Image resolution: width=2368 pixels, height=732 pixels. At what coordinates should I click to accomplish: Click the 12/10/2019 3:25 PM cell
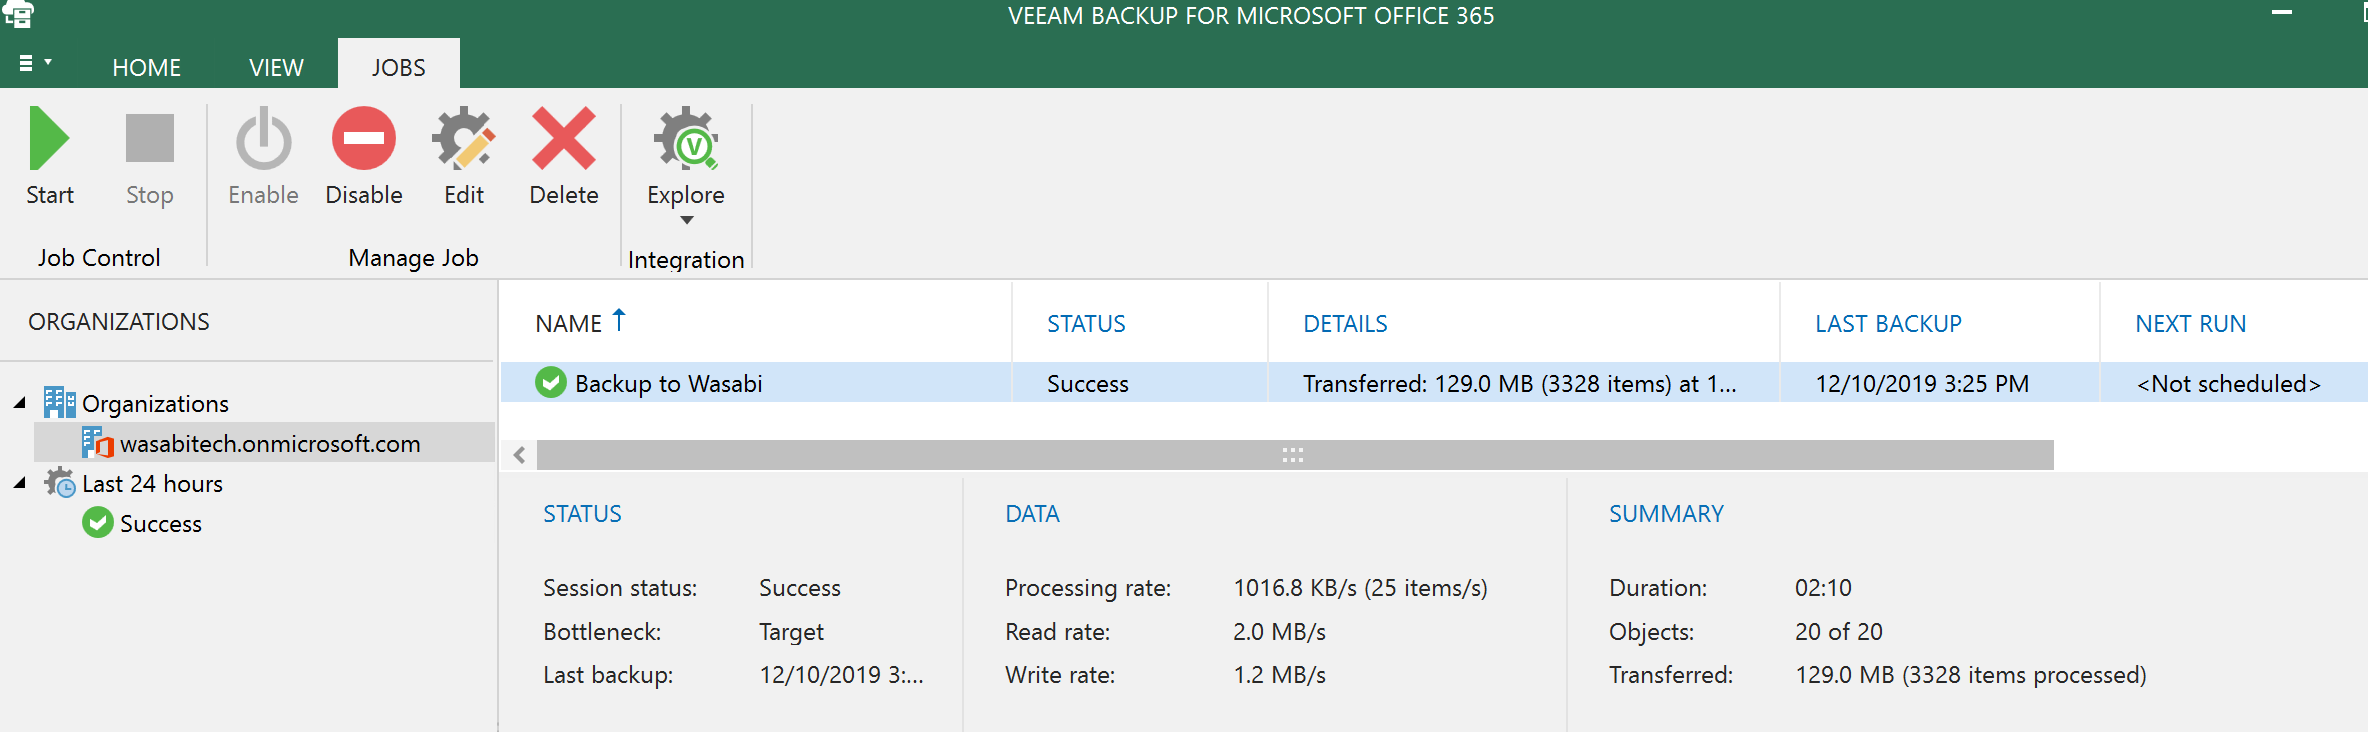click(1922, 383)
